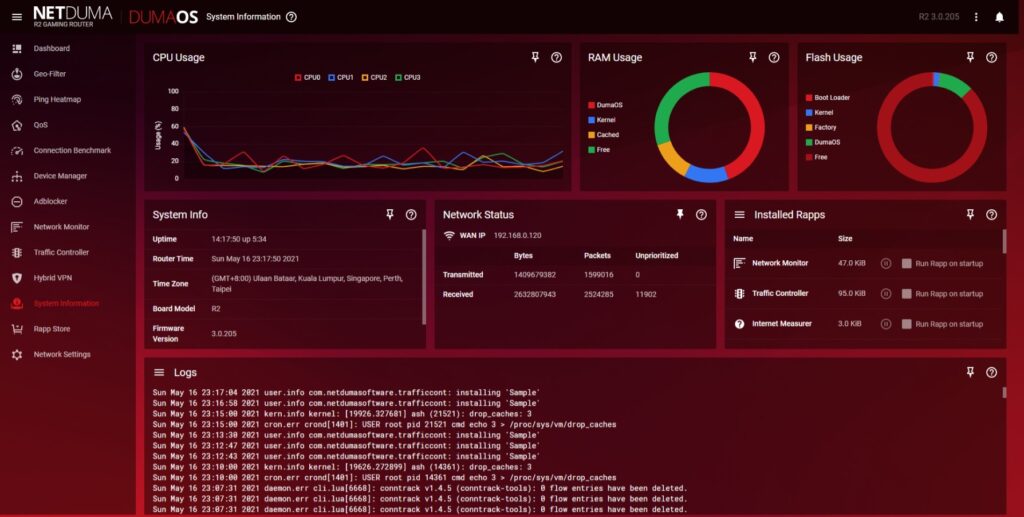Toggle CPU0 series in chart legend
1024x517 pixels.
pos(307,77)
